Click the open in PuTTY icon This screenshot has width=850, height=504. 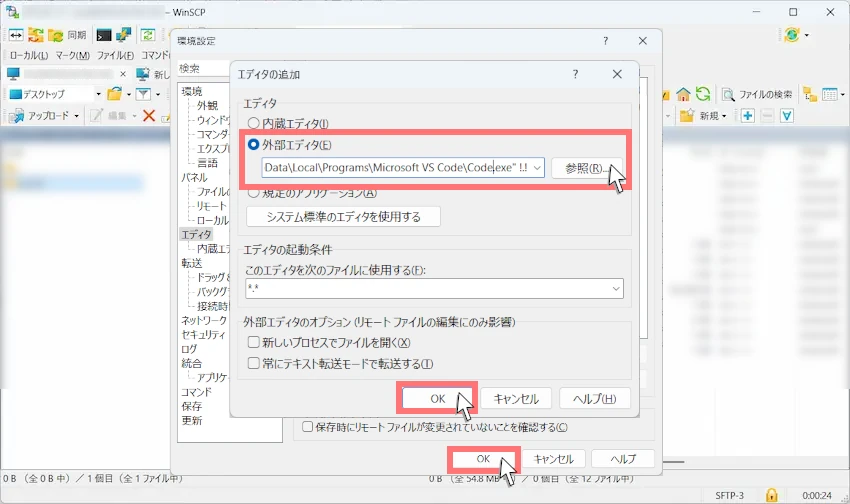[124, 35]
